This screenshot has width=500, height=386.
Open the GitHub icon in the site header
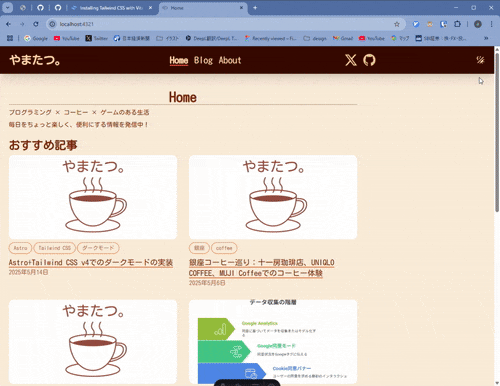pos(369,60)
